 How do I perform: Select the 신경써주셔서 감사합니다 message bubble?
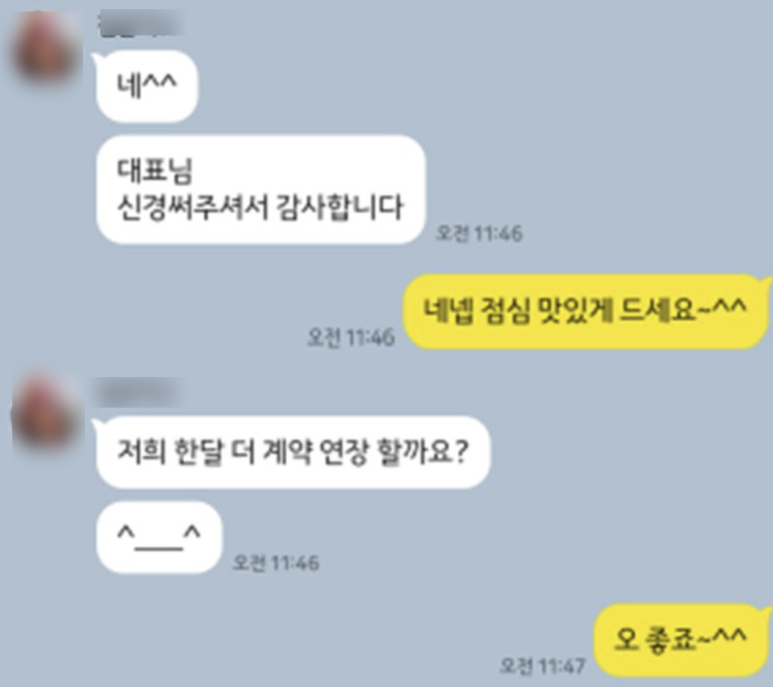tap(261, 190)
